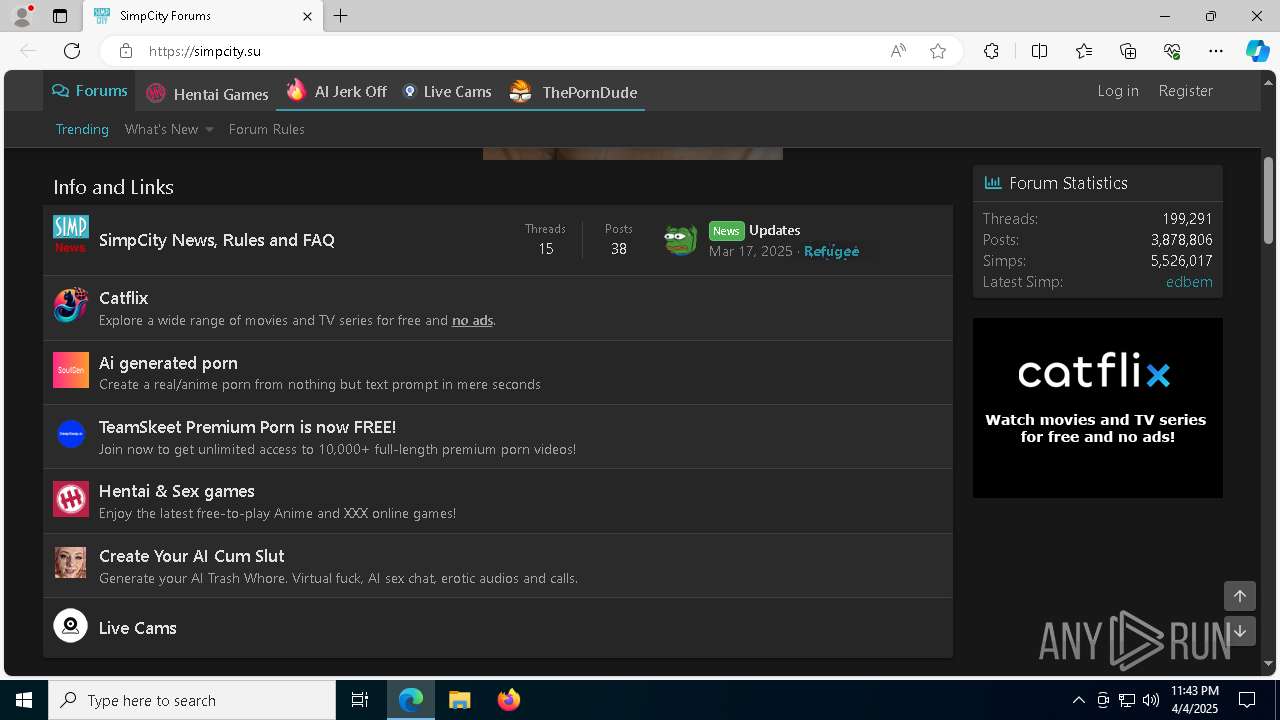Open Create Your AI Cum Slut link
This screenshot has width=1280, height=720.
tap(191, 556)
